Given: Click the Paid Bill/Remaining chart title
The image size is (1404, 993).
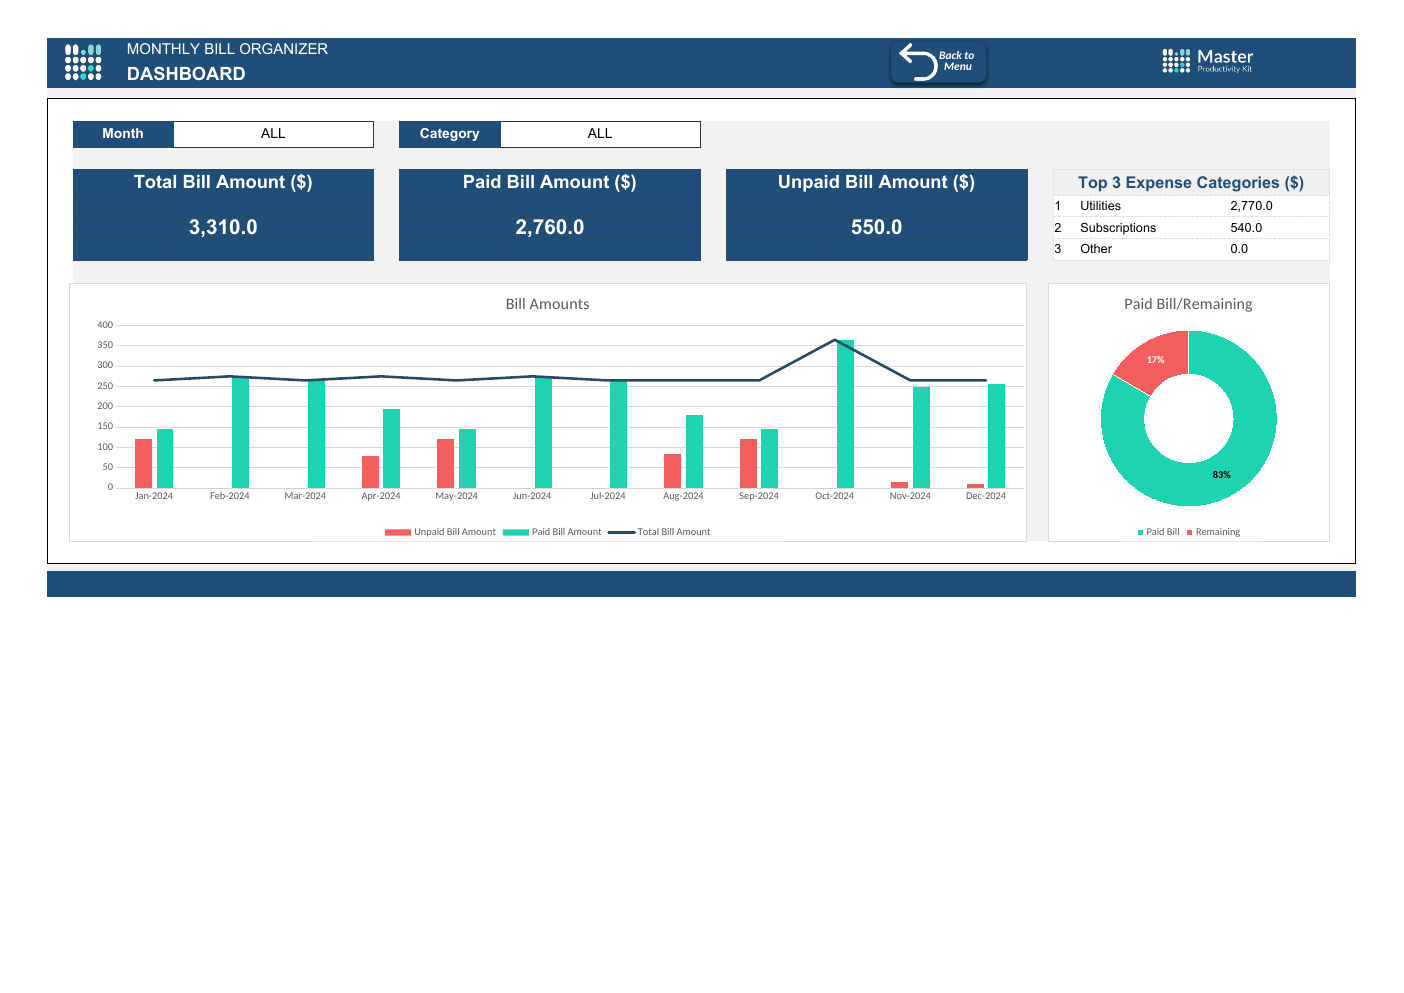Looking at the screenshot, I should pyautogui.click(x=1188, y=304).
